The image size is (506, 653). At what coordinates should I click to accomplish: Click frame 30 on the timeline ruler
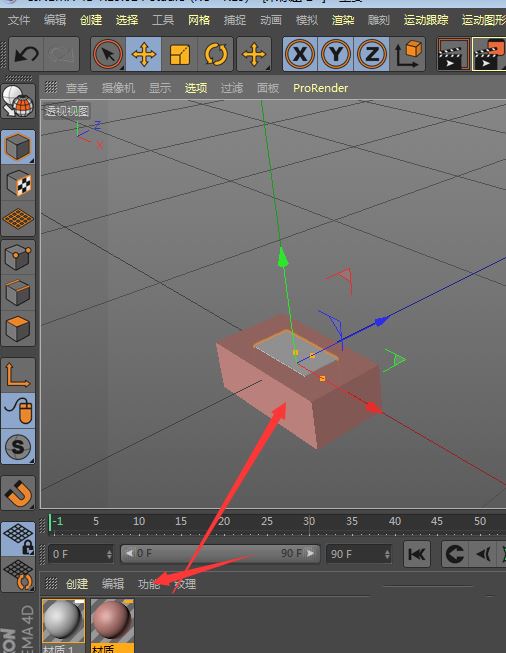click(309, 521)
